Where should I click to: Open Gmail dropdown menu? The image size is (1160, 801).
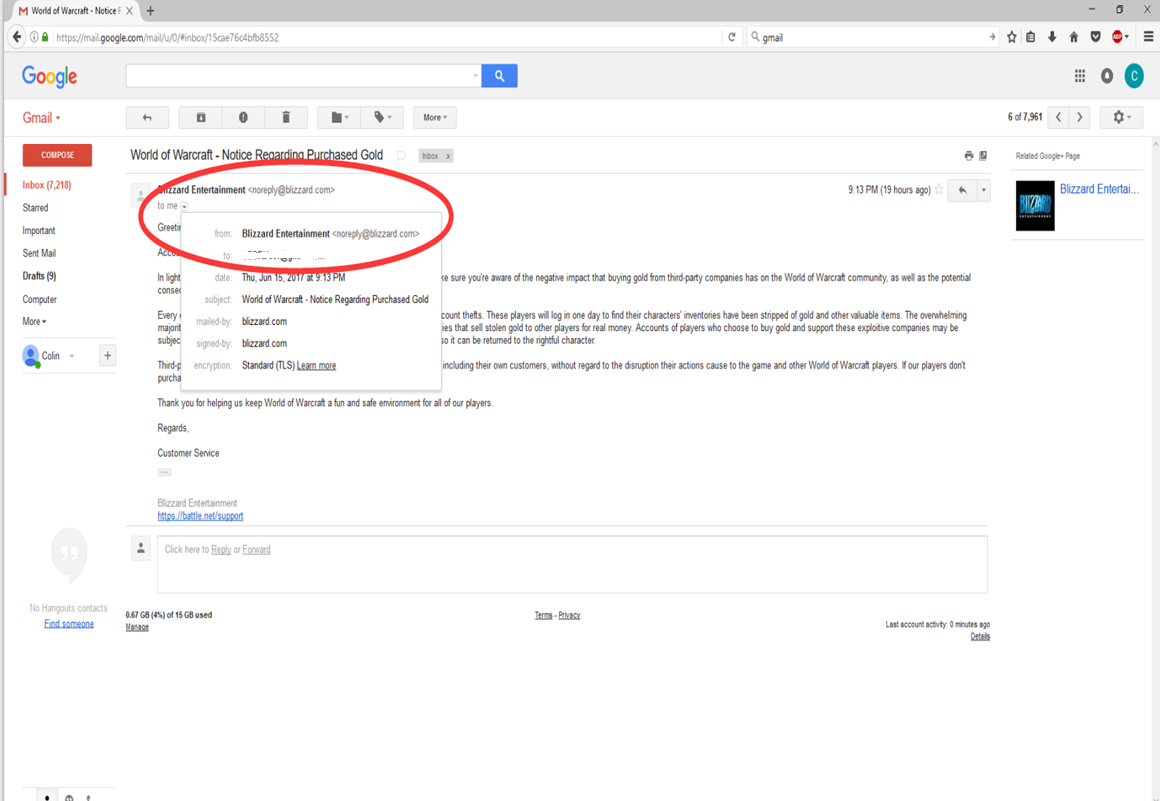41,118
